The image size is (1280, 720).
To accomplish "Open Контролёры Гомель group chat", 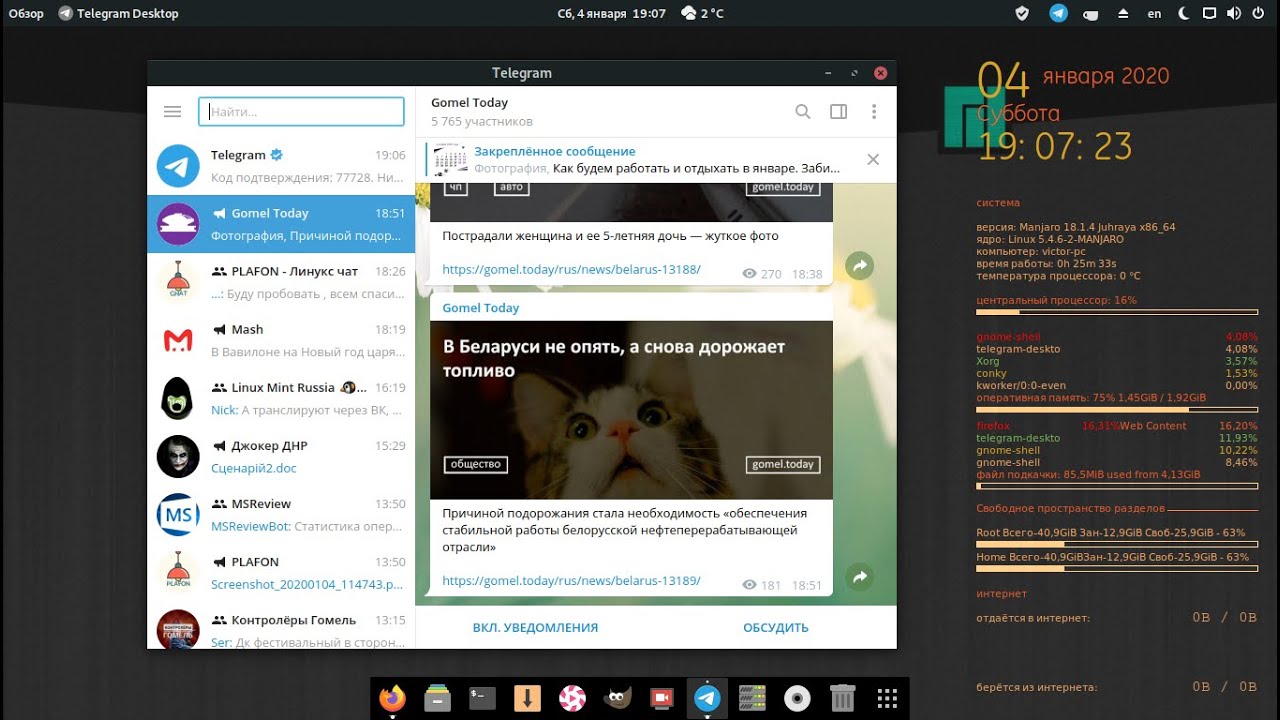I will point(281,625).
